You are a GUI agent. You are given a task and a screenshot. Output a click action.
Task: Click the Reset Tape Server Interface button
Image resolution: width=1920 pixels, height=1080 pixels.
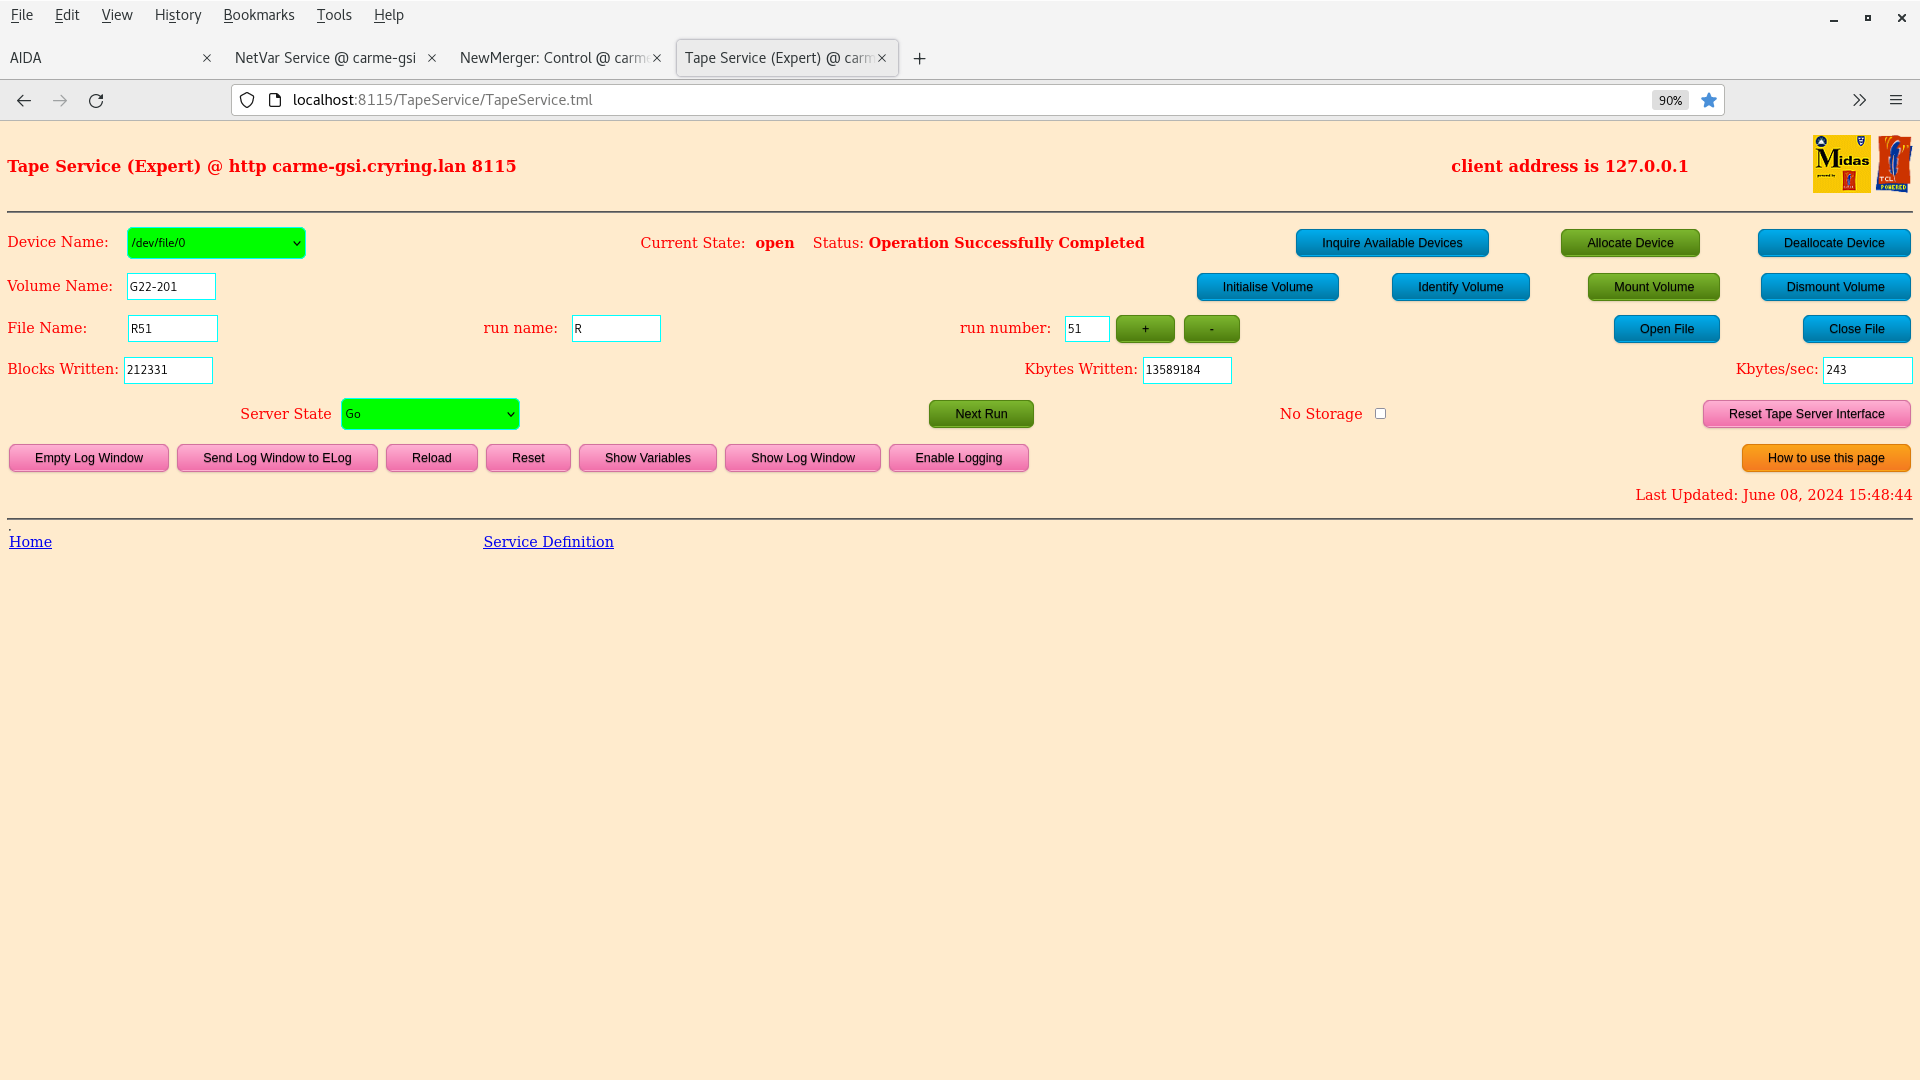pos(1805,414)
